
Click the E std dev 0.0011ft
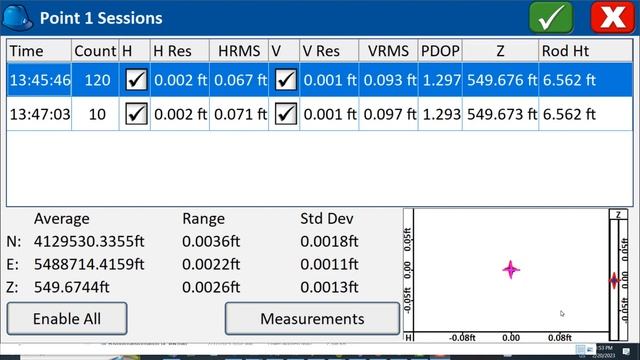pyautogui.click(x=329, y=264)
